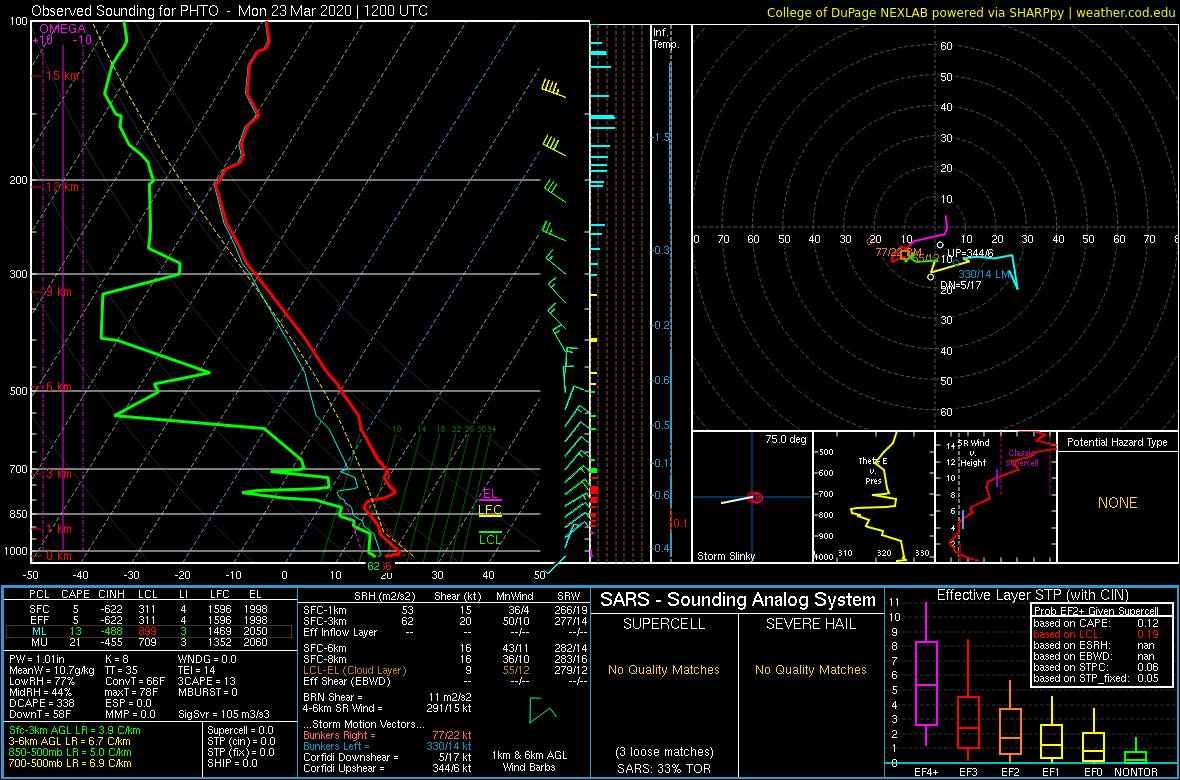Click the 'Corfidi Upshear = 344/6 kt' line
This screenshot has width=1180, height=780.
click(386, 768)
